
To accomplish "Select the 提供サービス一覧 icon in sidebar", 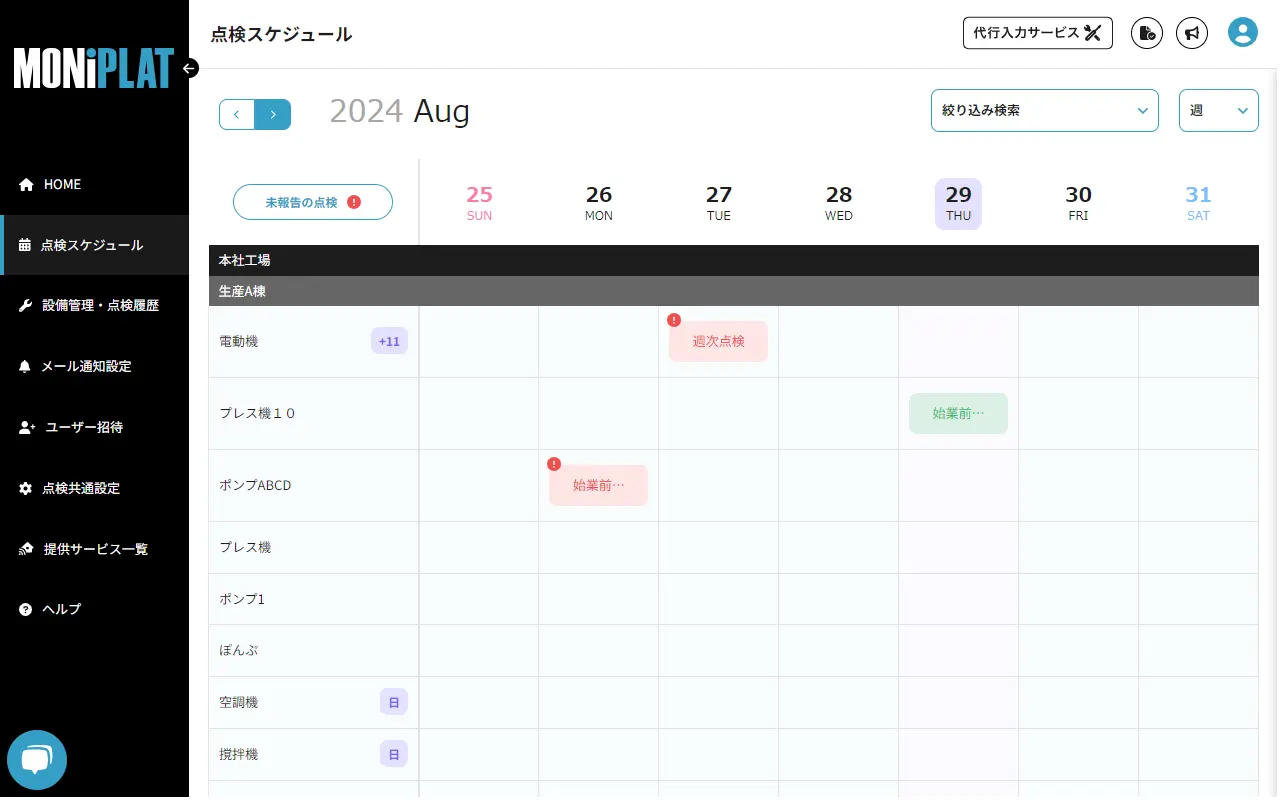I will [27, 548].
